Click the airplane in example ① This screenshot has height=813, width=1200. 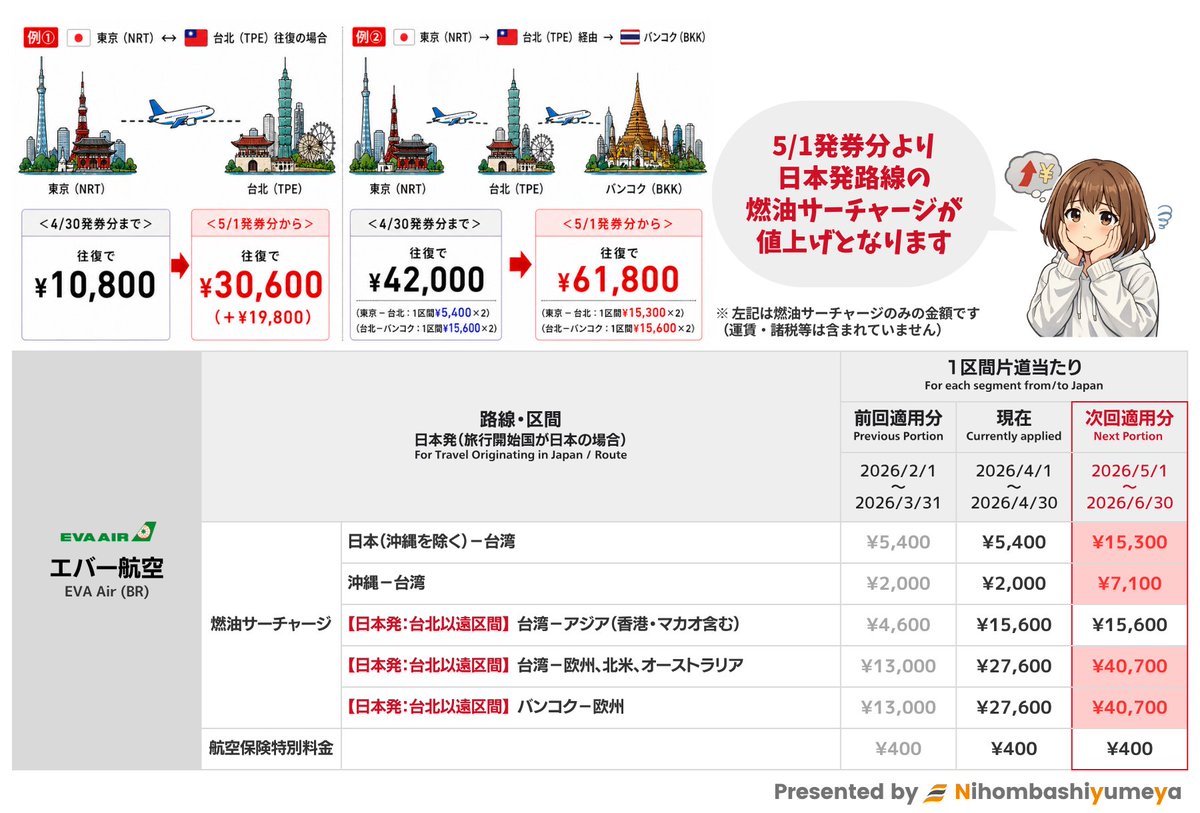point(182,111)
